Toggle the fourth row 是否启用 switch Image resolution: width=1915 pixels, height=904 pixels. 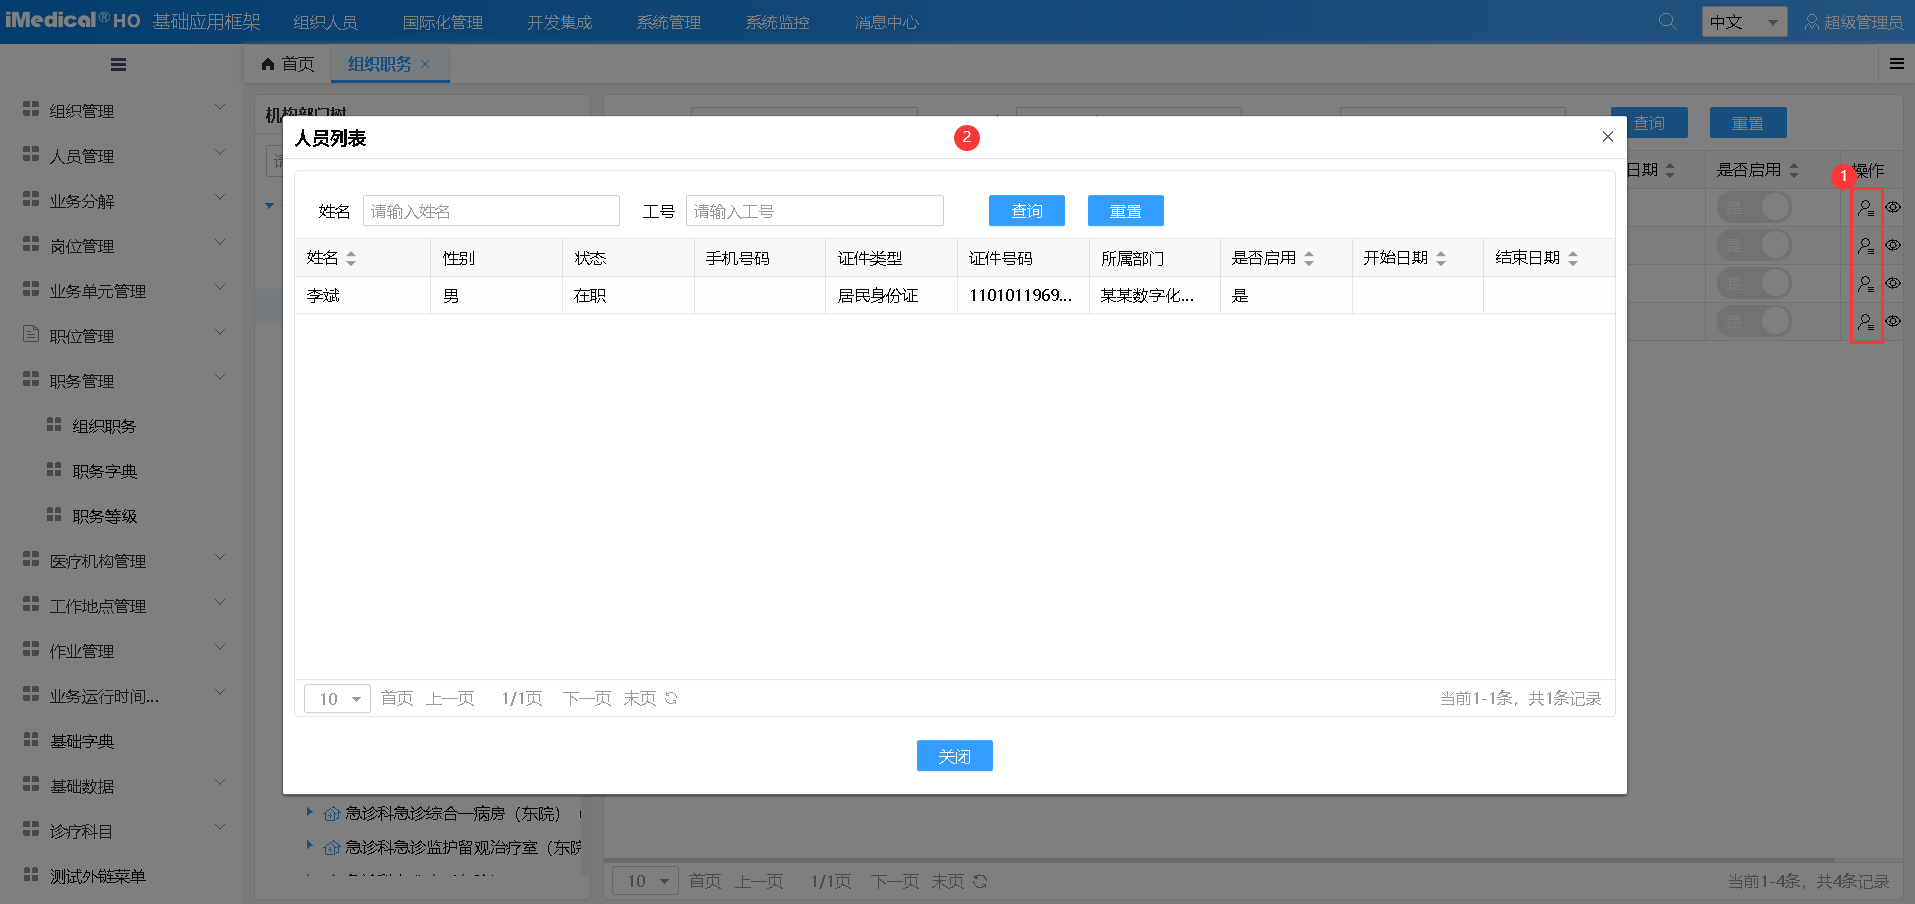coord(1754,321)
